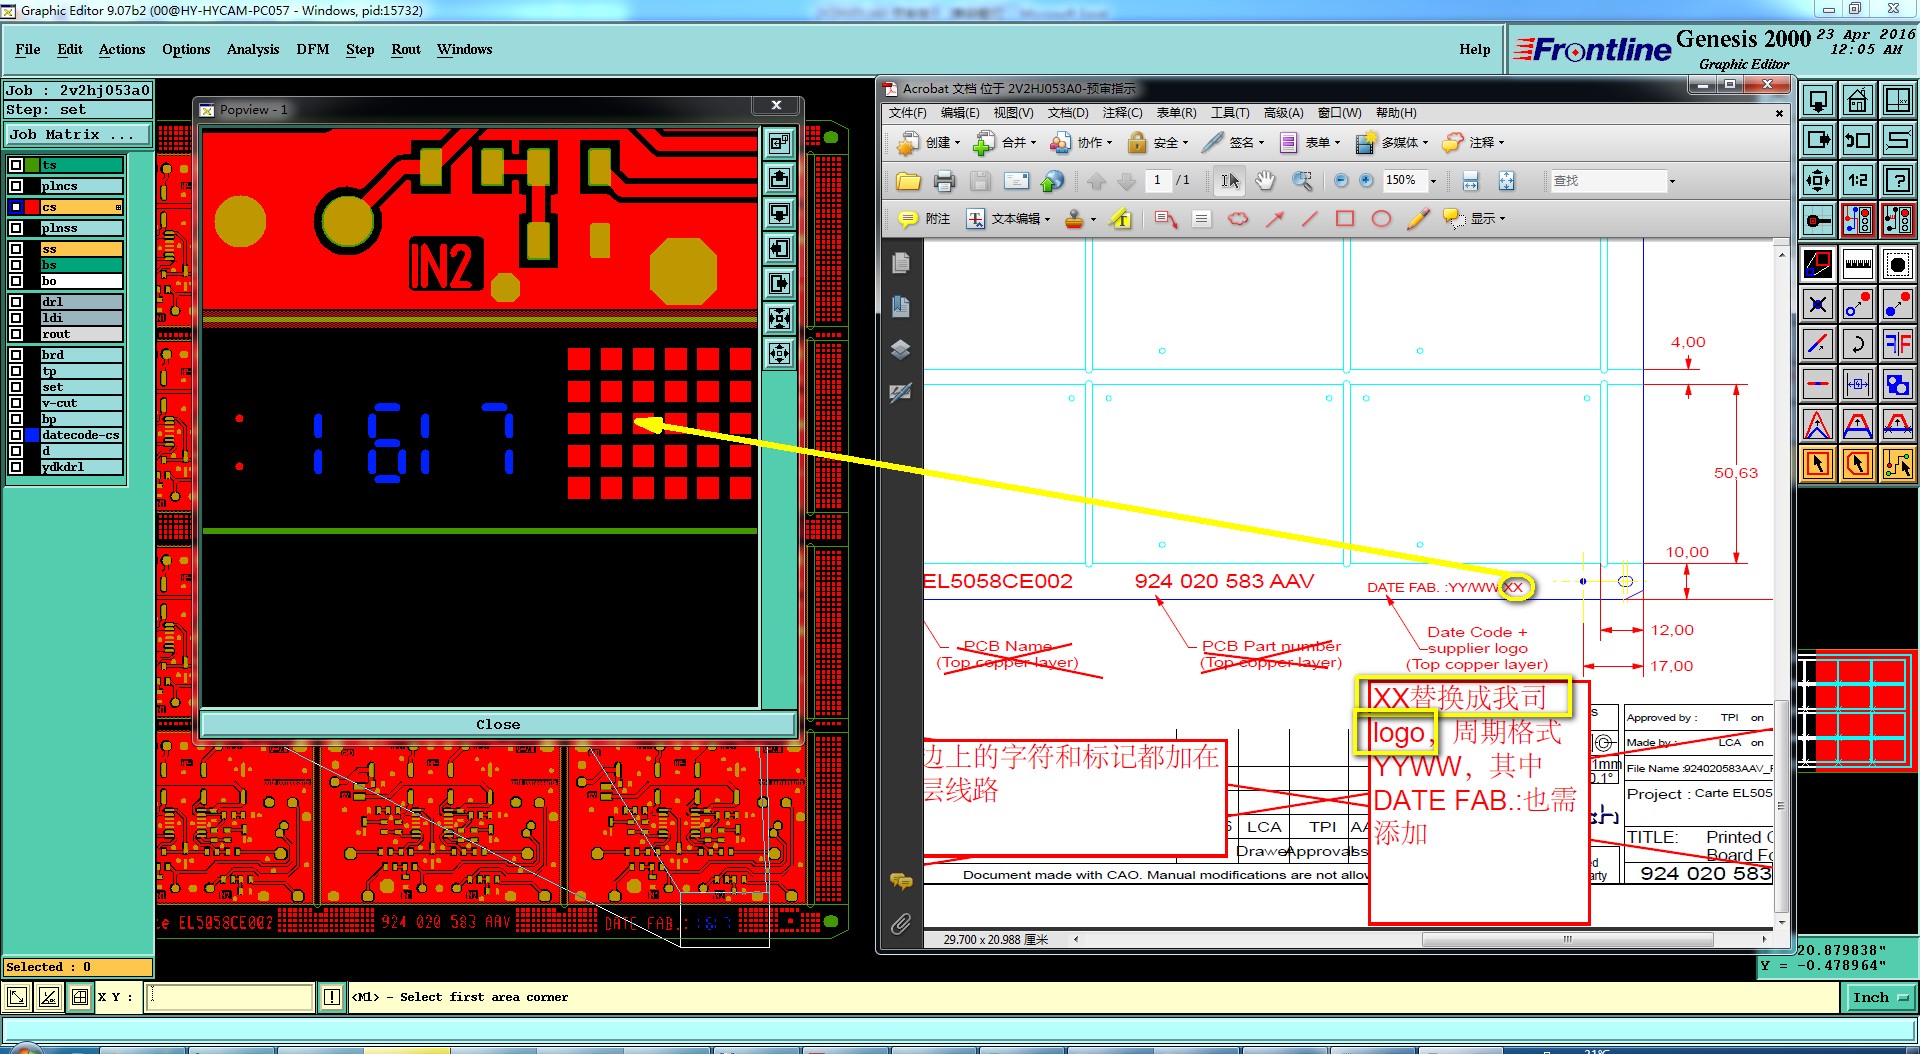Click the Popview zoom-fit icon at top
The height and width of the screenshot is (1054, 1920).
click(x=779, y=143)
